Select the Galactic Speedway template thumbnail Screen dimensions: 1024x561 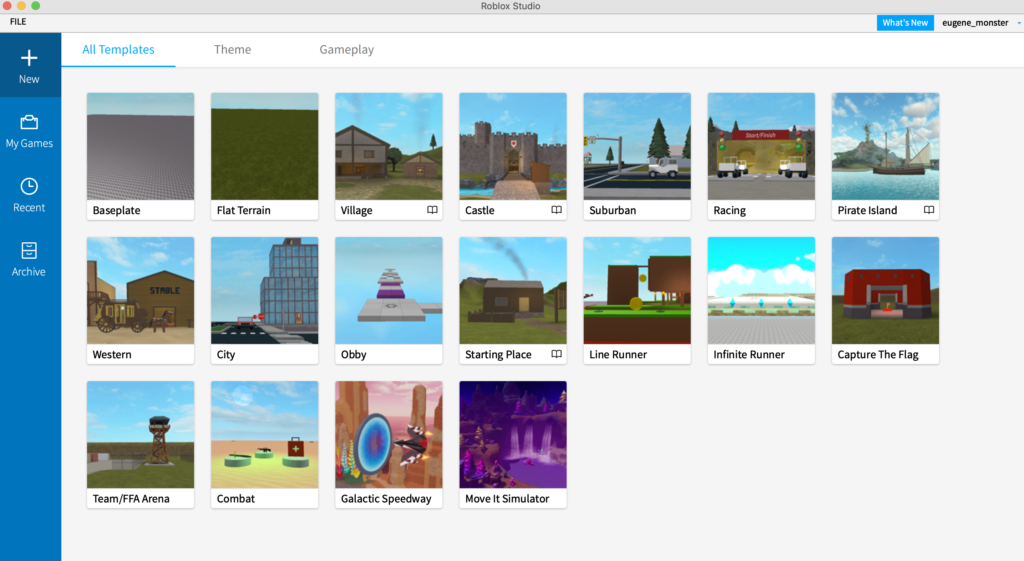(x=389, y=435)
